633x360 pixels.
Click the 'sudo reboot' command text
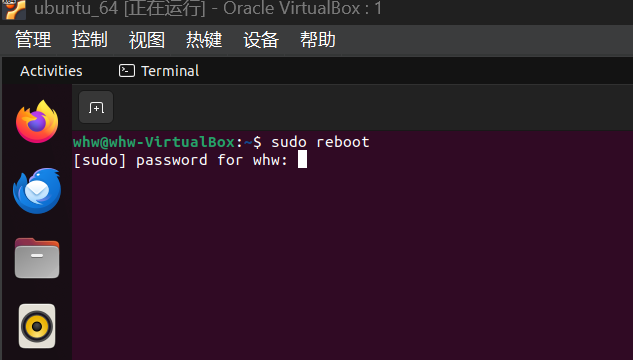(x=320, y=142)
